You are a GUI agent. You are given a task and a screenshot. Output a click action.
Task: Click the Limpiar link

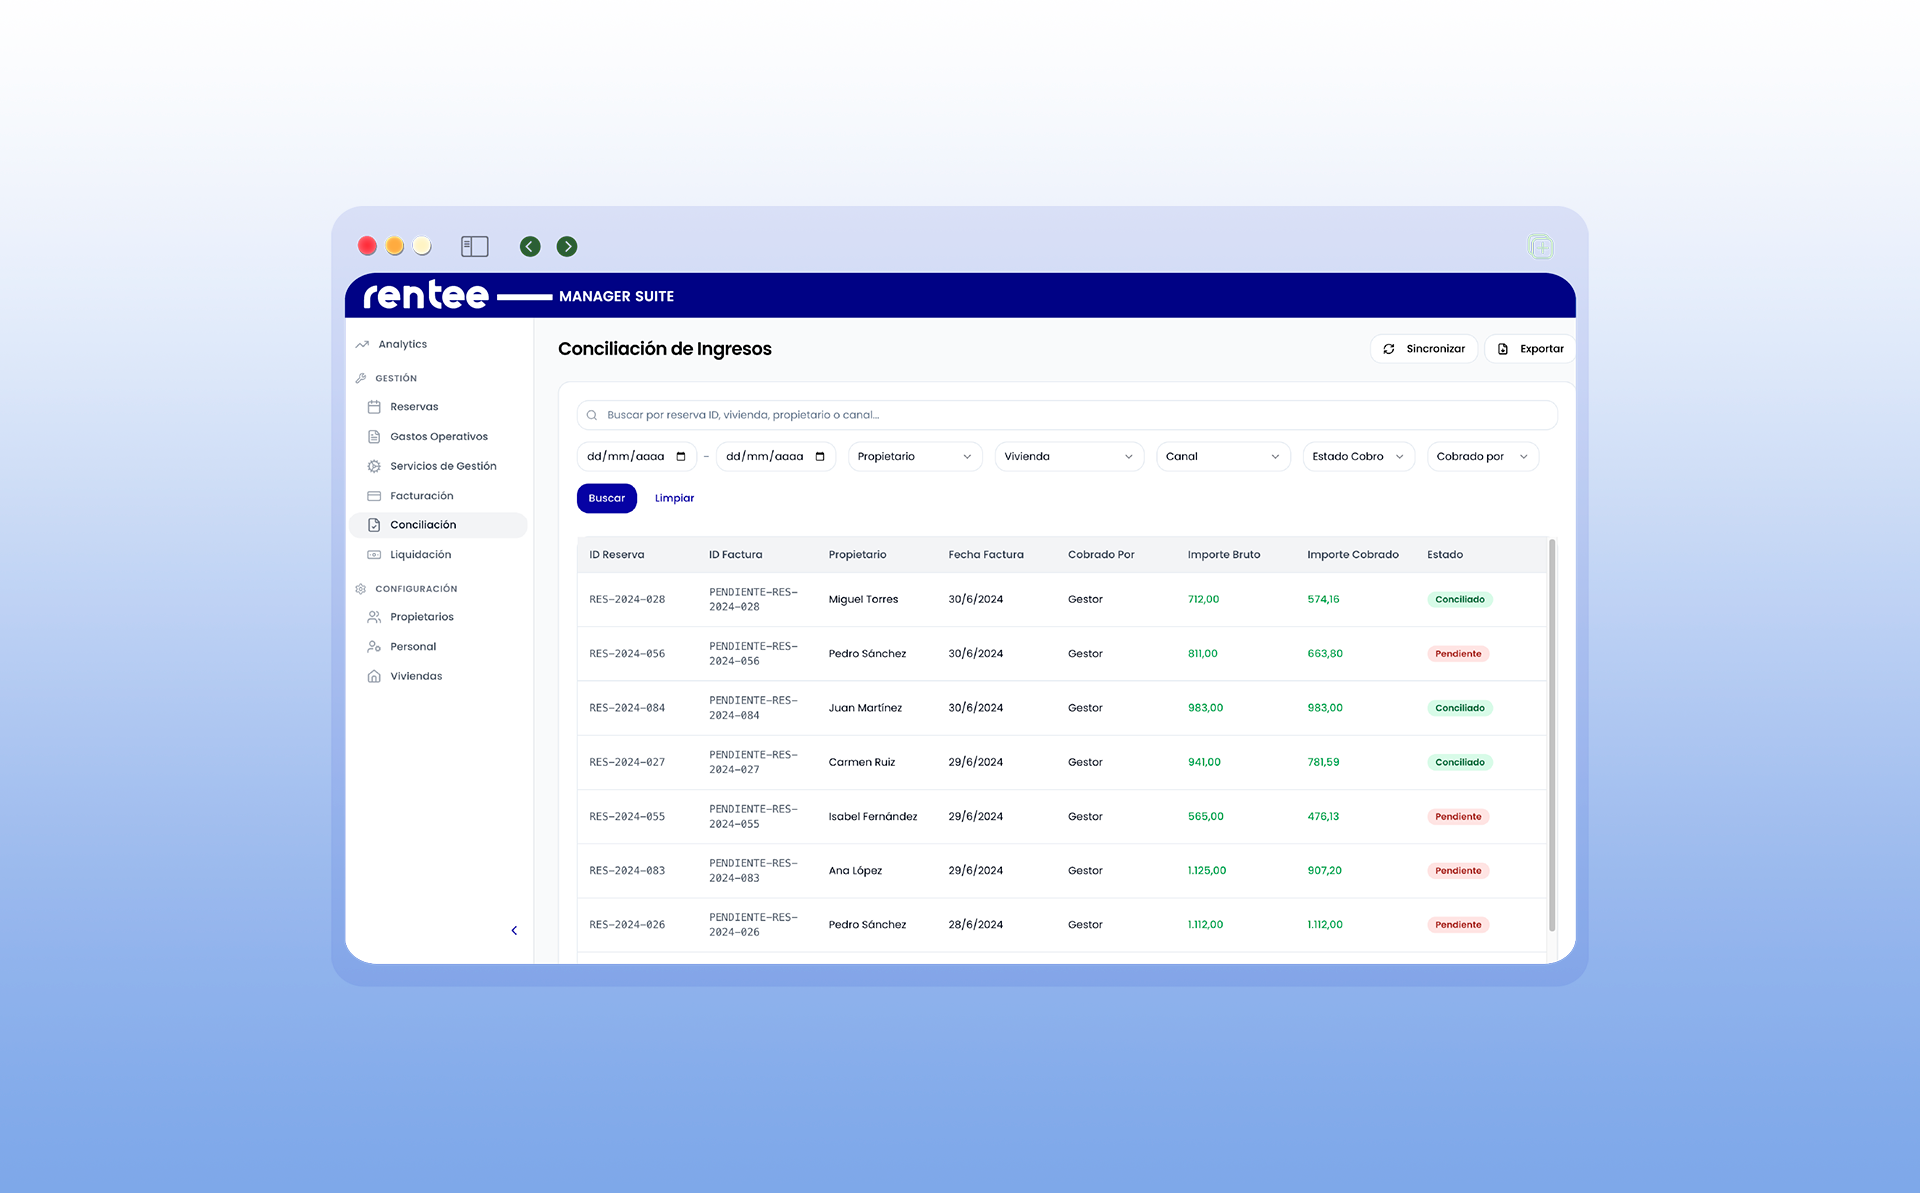(674, 498)
